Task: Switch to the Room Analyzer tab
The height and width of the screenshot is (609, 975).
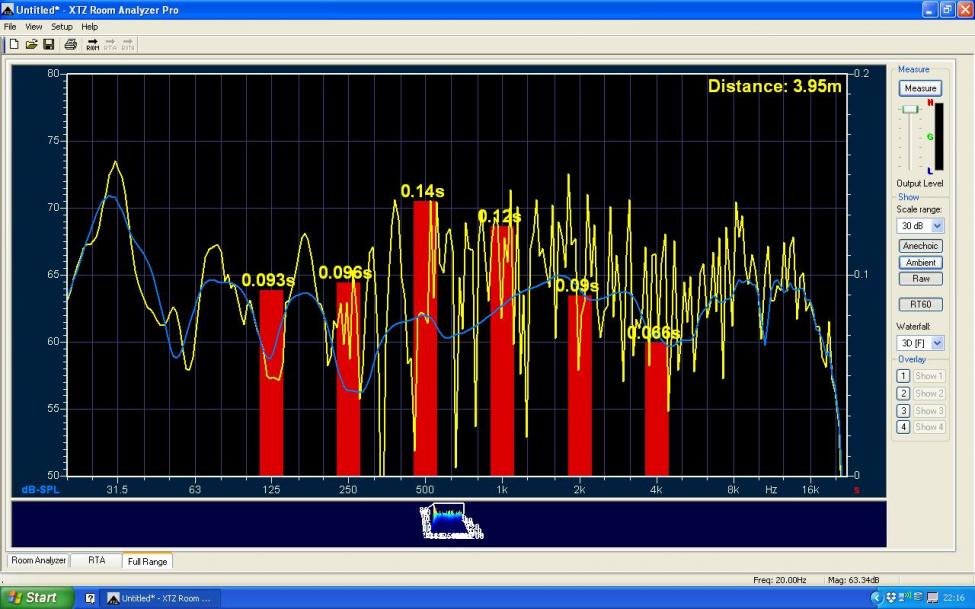Action: (x=39, y=560)
